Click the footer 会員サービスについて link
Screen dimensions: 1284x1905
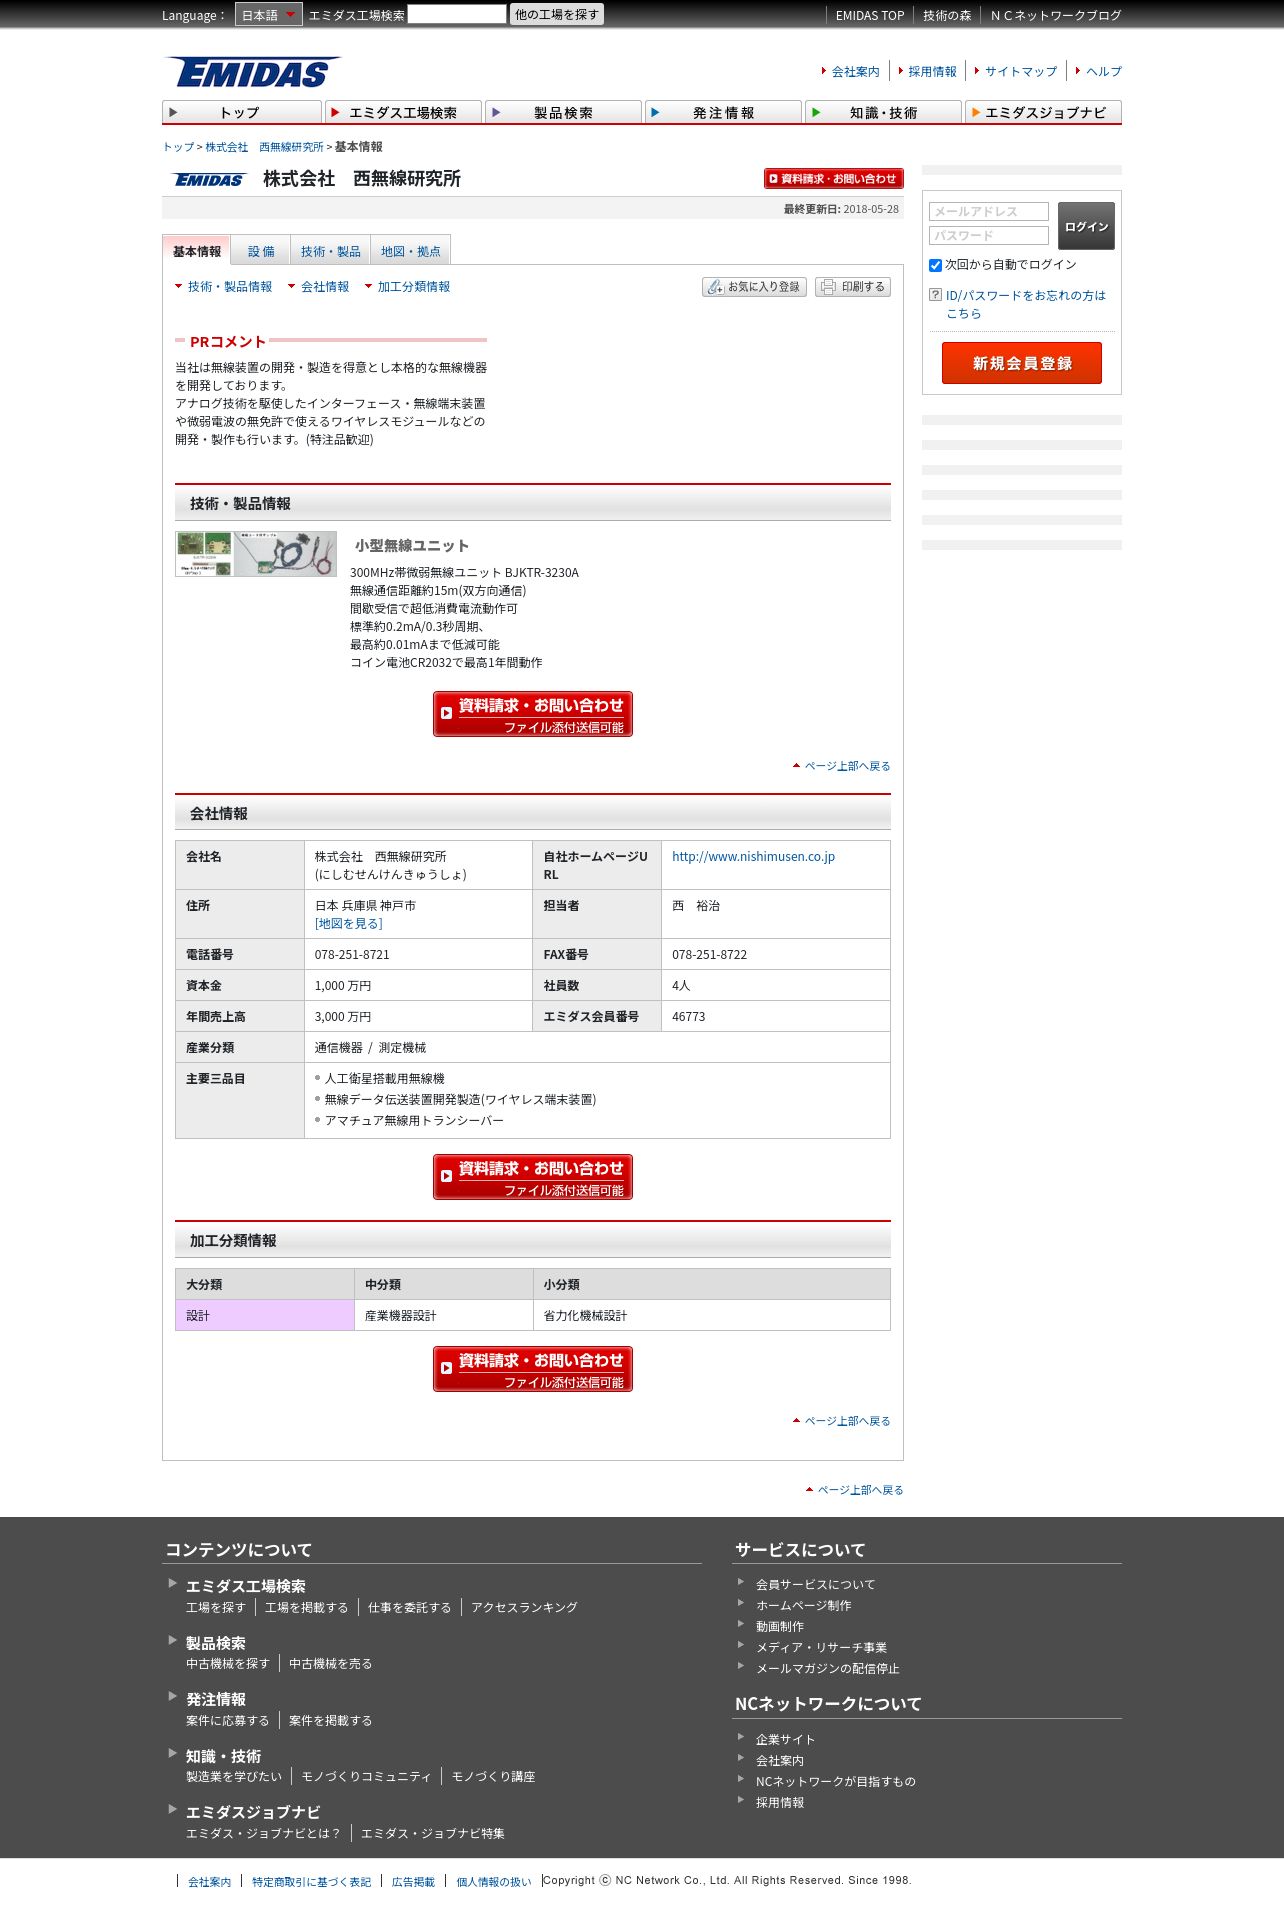click(x=815, y=1585)
